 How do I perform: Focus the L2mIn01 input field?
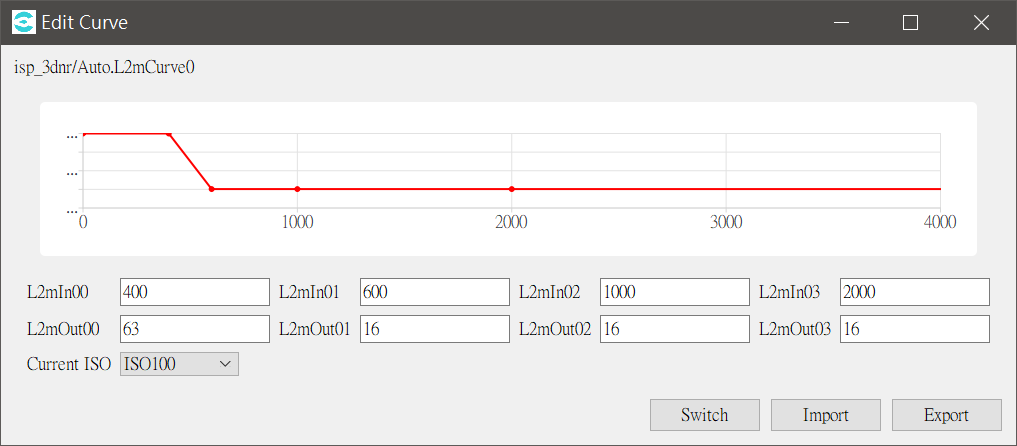[435, 292]
